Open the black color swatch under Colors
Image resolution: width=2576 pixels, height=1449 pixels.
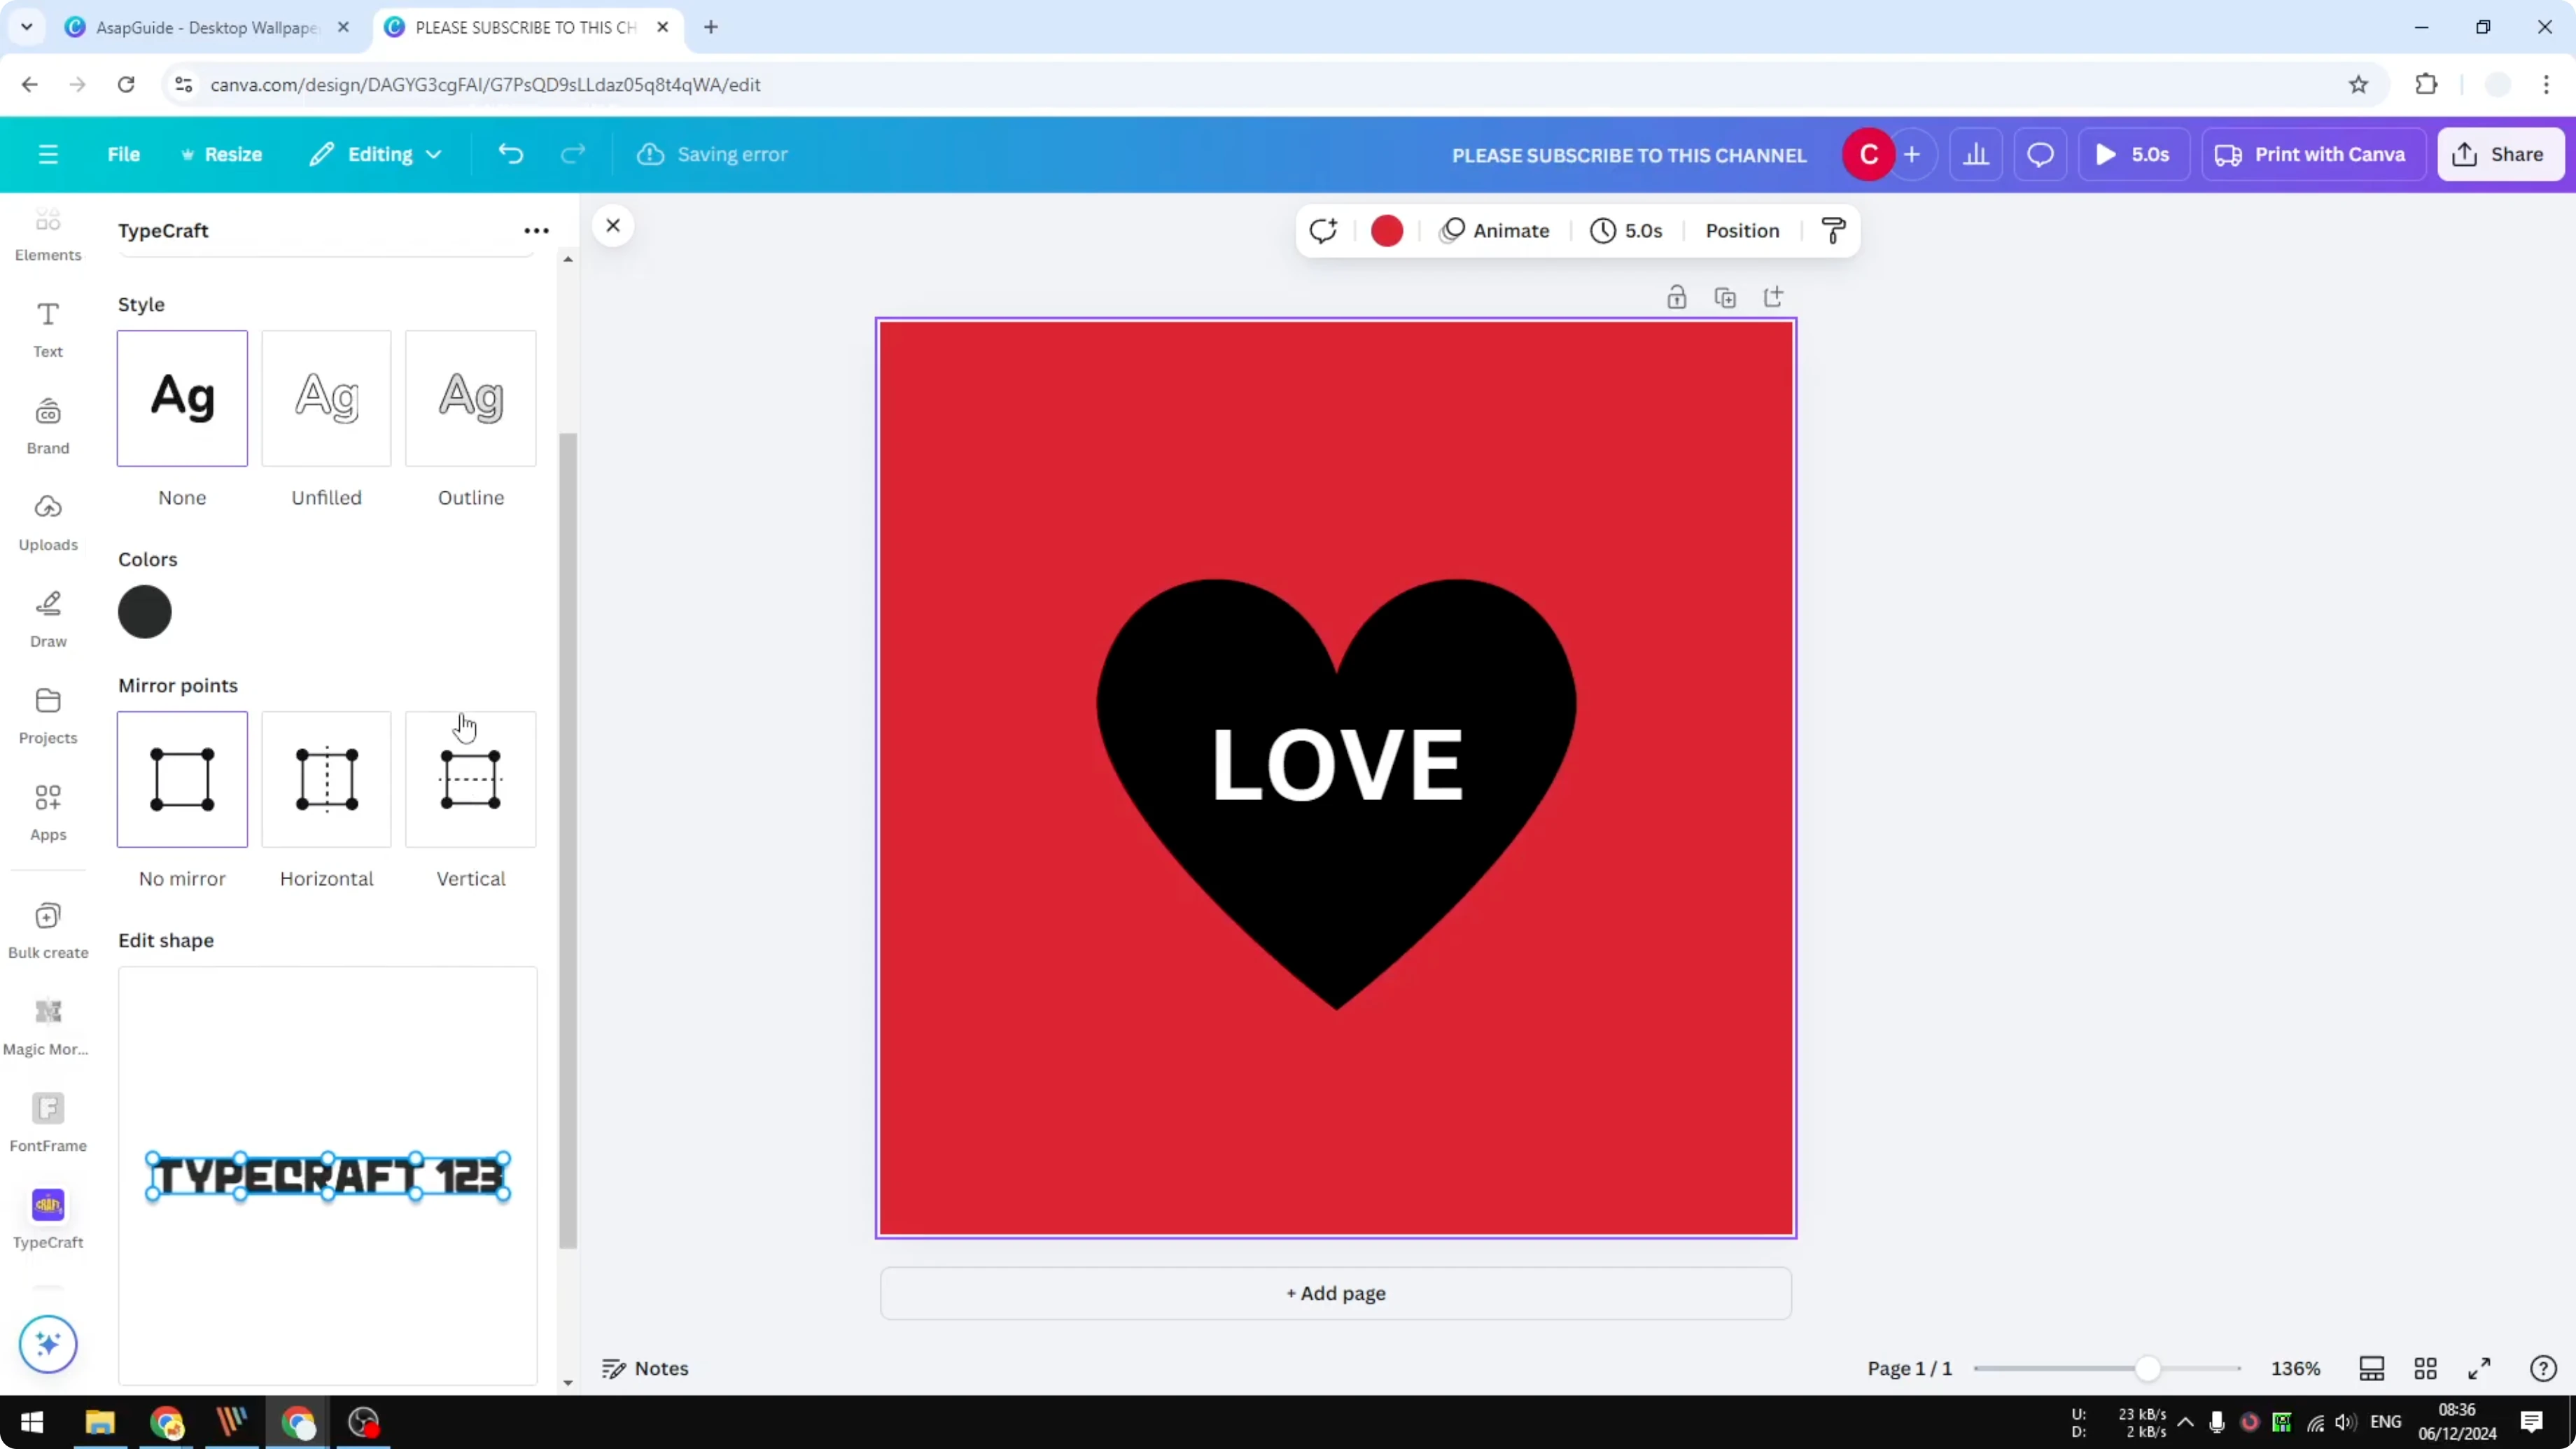(x=145, y=611)
